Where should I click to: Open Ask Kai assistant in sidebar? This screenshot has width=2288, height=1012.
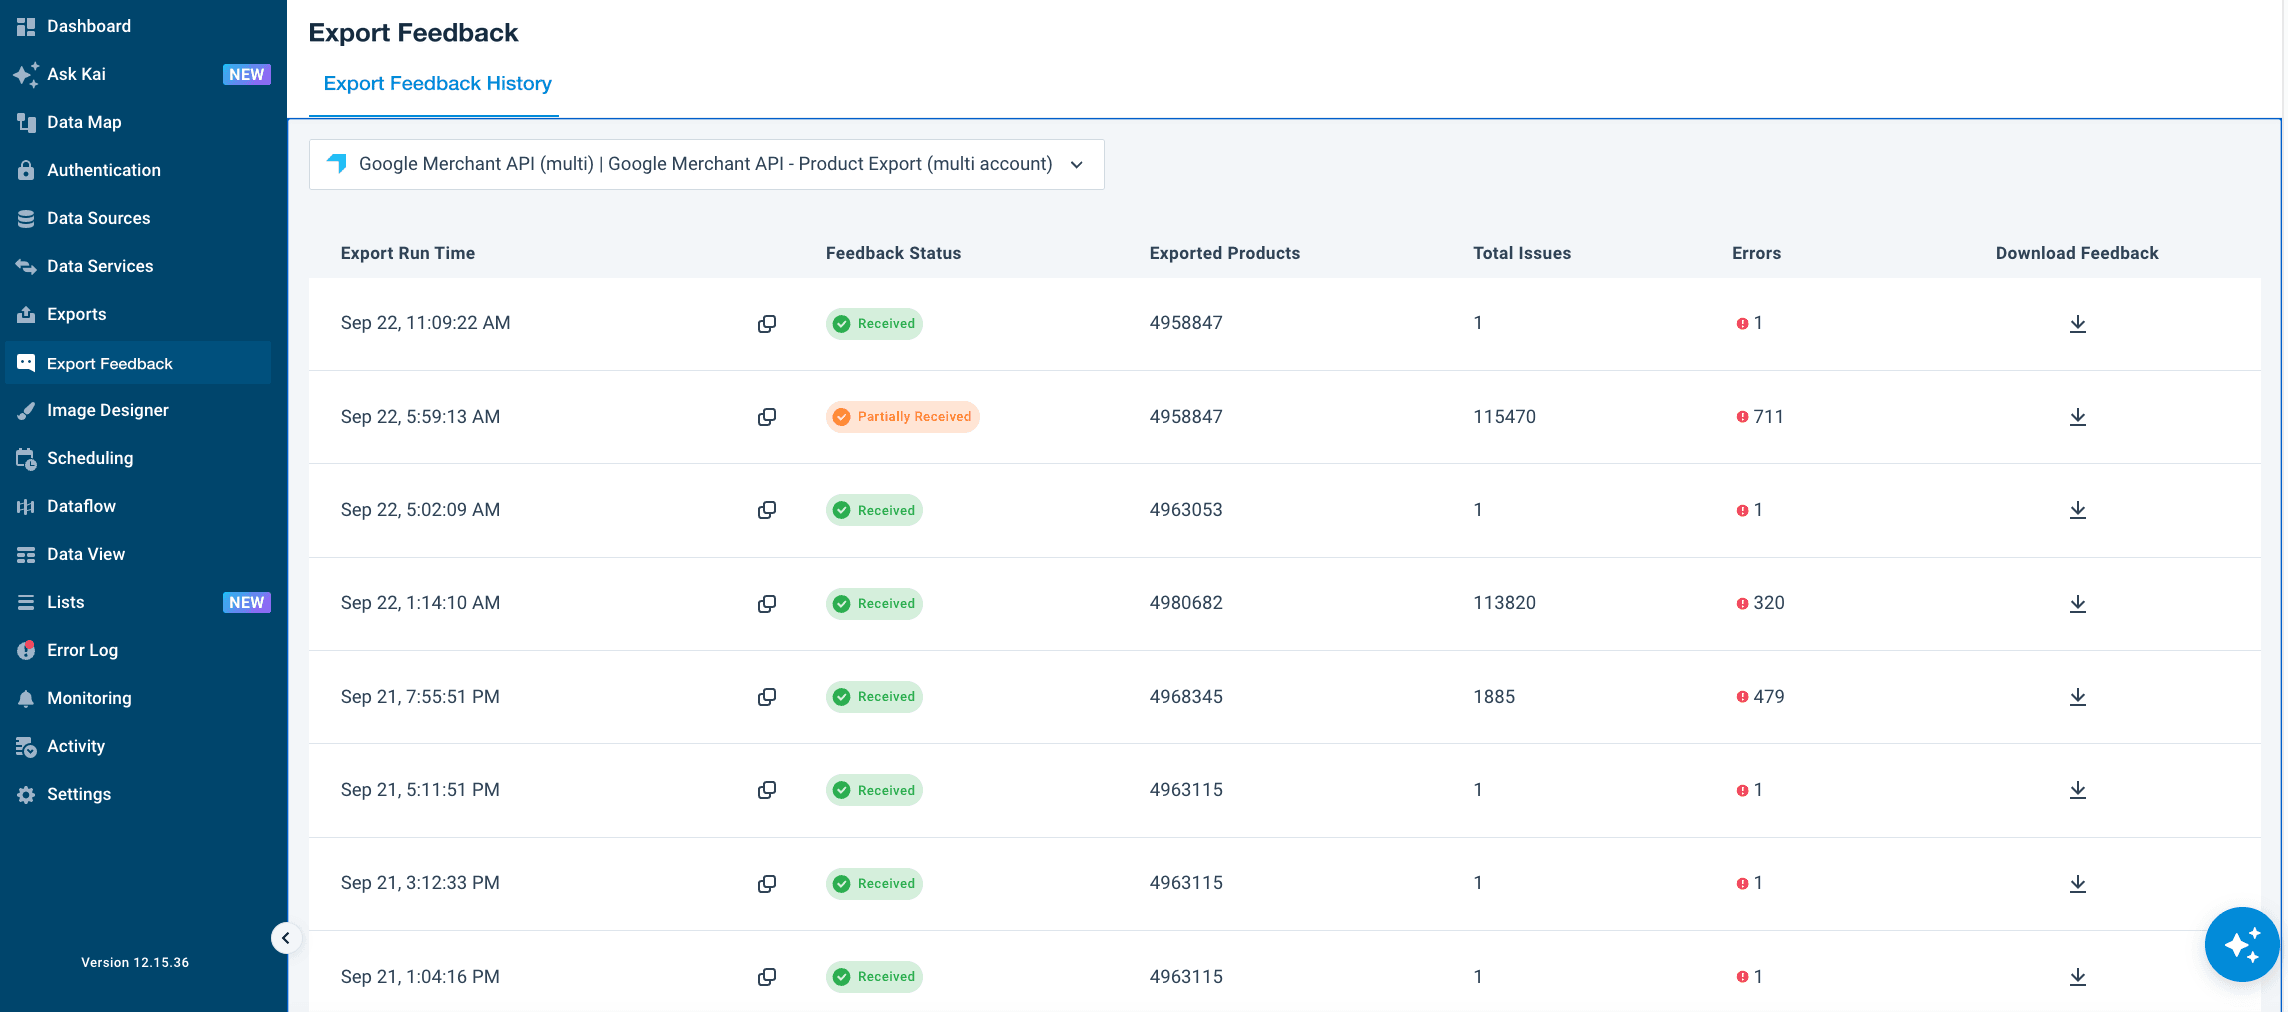pyautogui.click(x=76, y=74)
